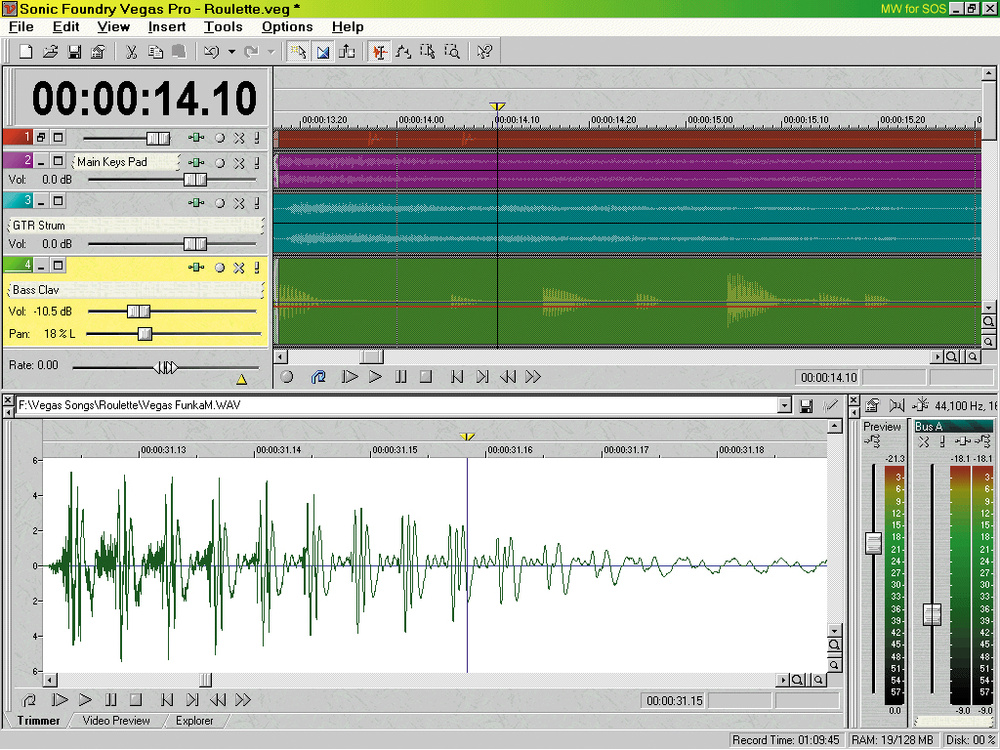
Task: Minimize track 4 Bass Clav height
Action: [x=43, y=266]
